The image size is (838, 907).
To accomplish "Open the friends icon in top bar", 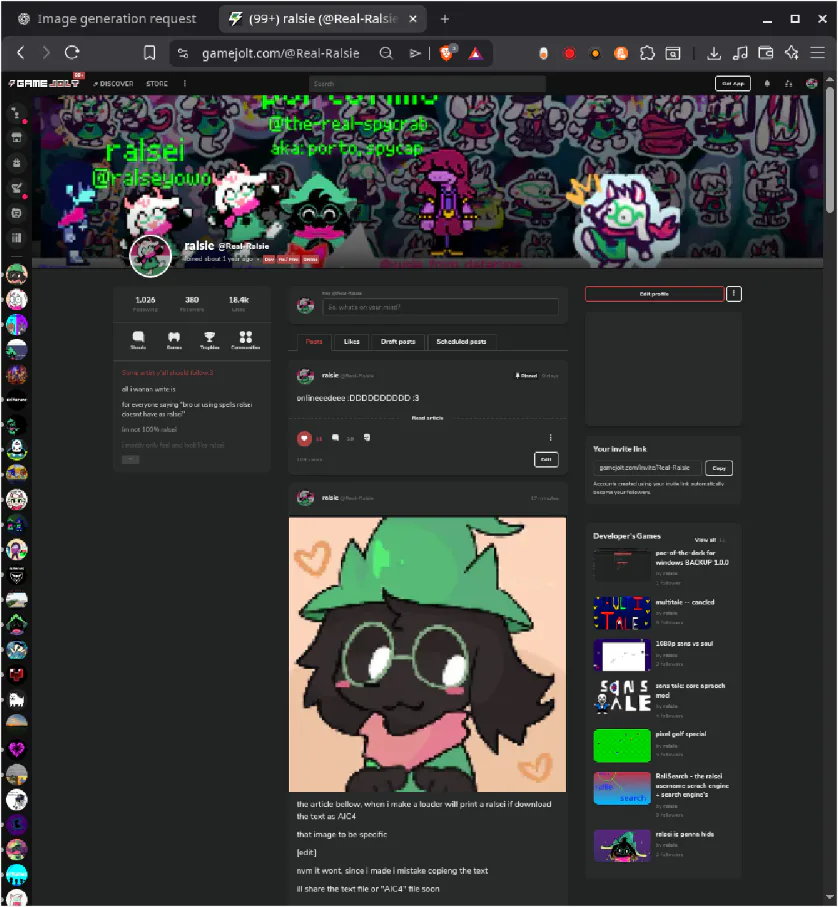I will click(x=788, y=84).
